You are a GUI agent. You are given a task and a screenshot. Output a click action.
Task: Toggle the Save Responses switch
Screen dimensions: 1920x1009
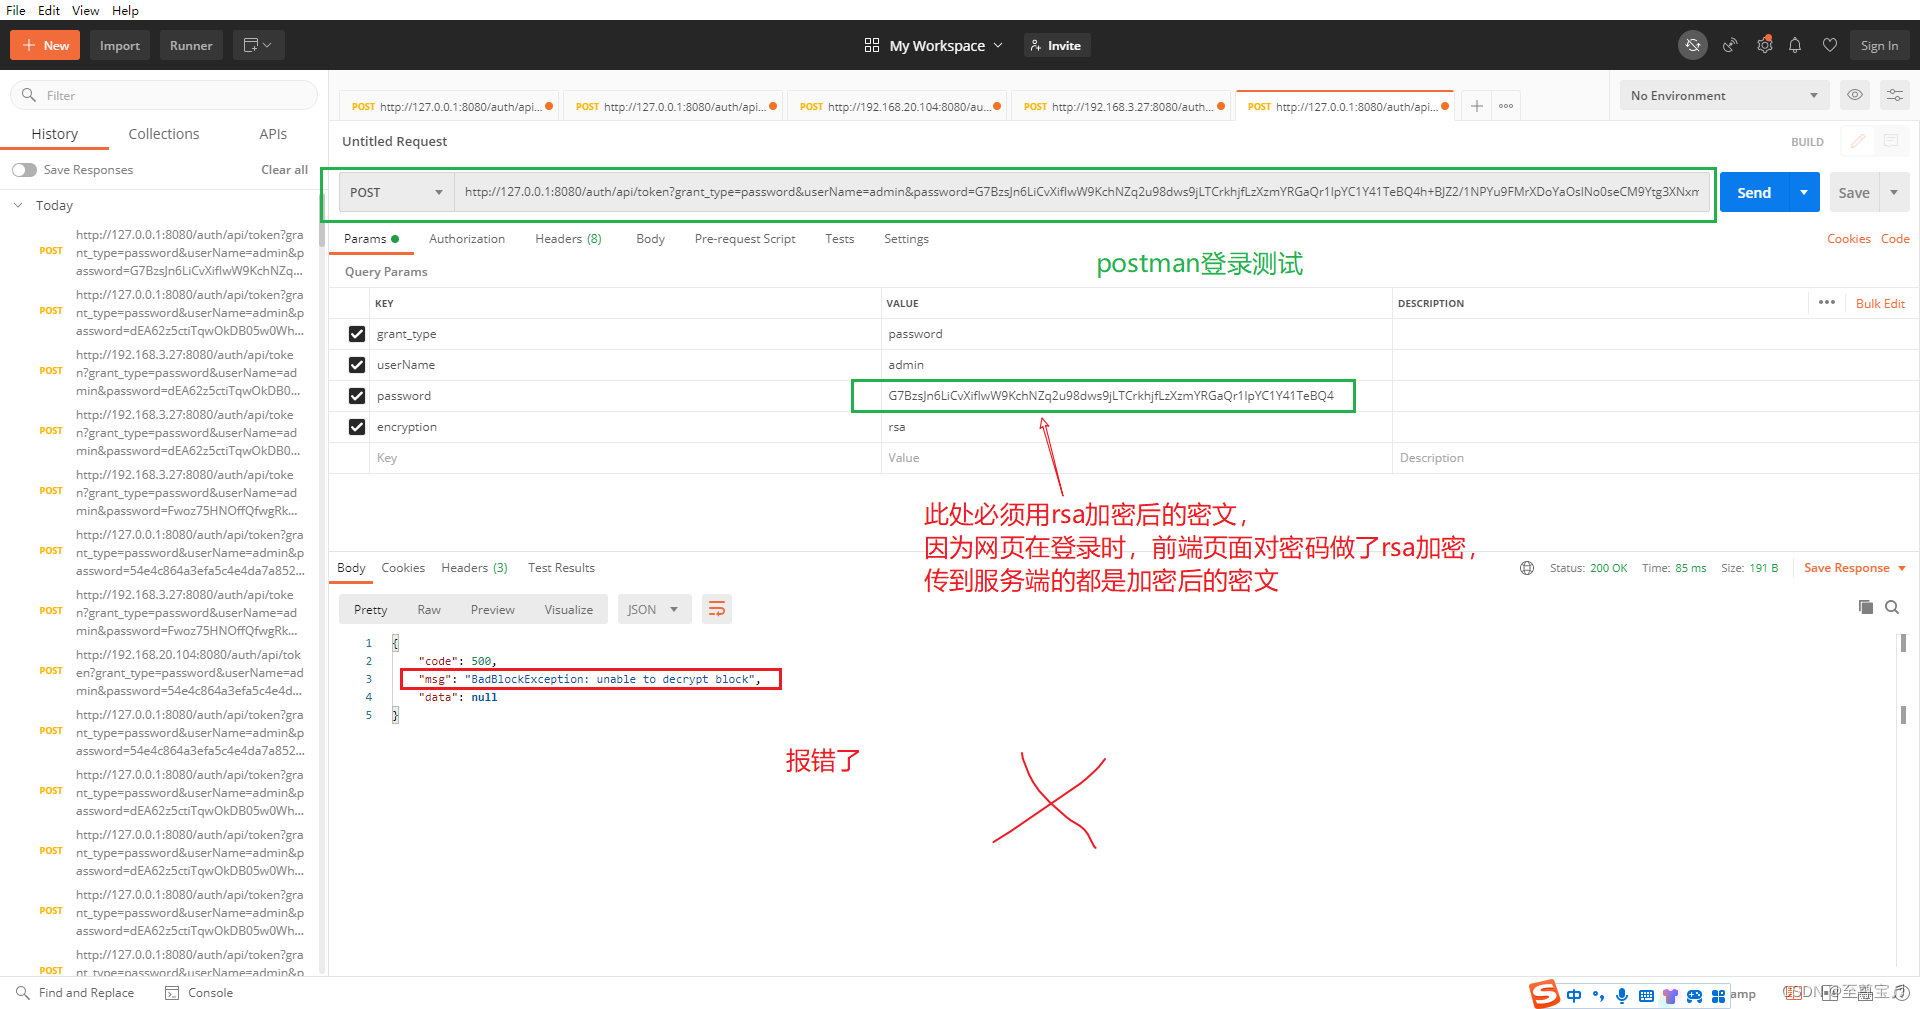[x=24, y=169]
